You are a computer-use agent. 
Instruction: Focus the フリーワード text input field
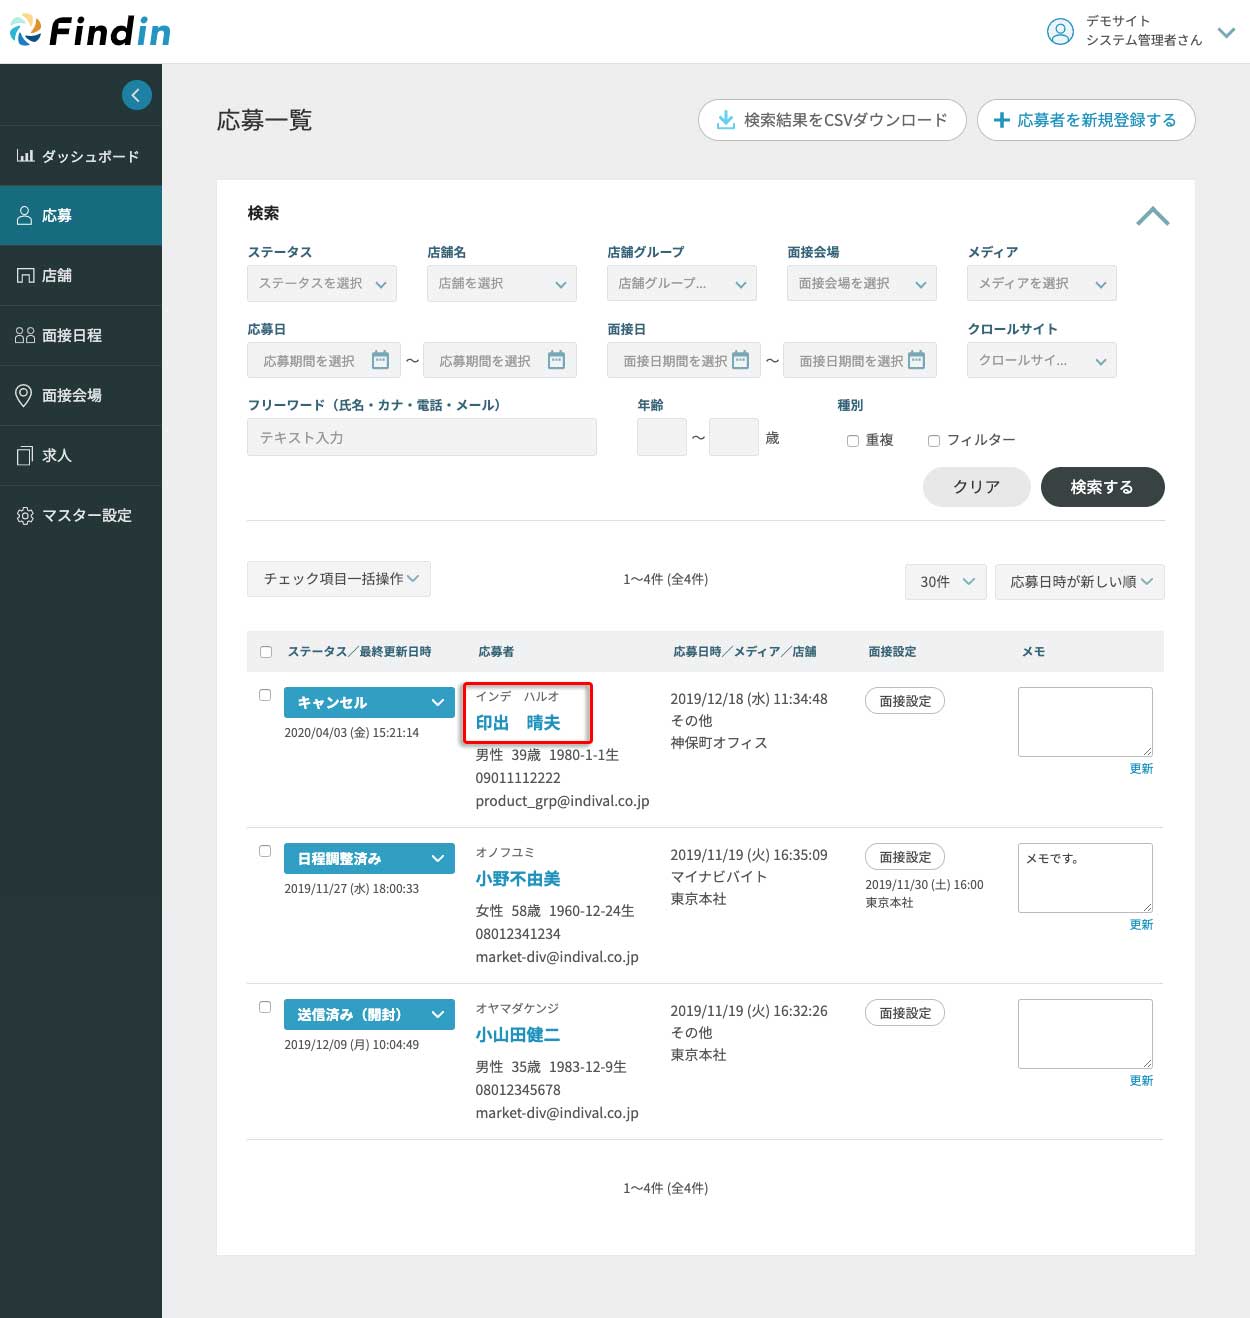tap(421, 438)
